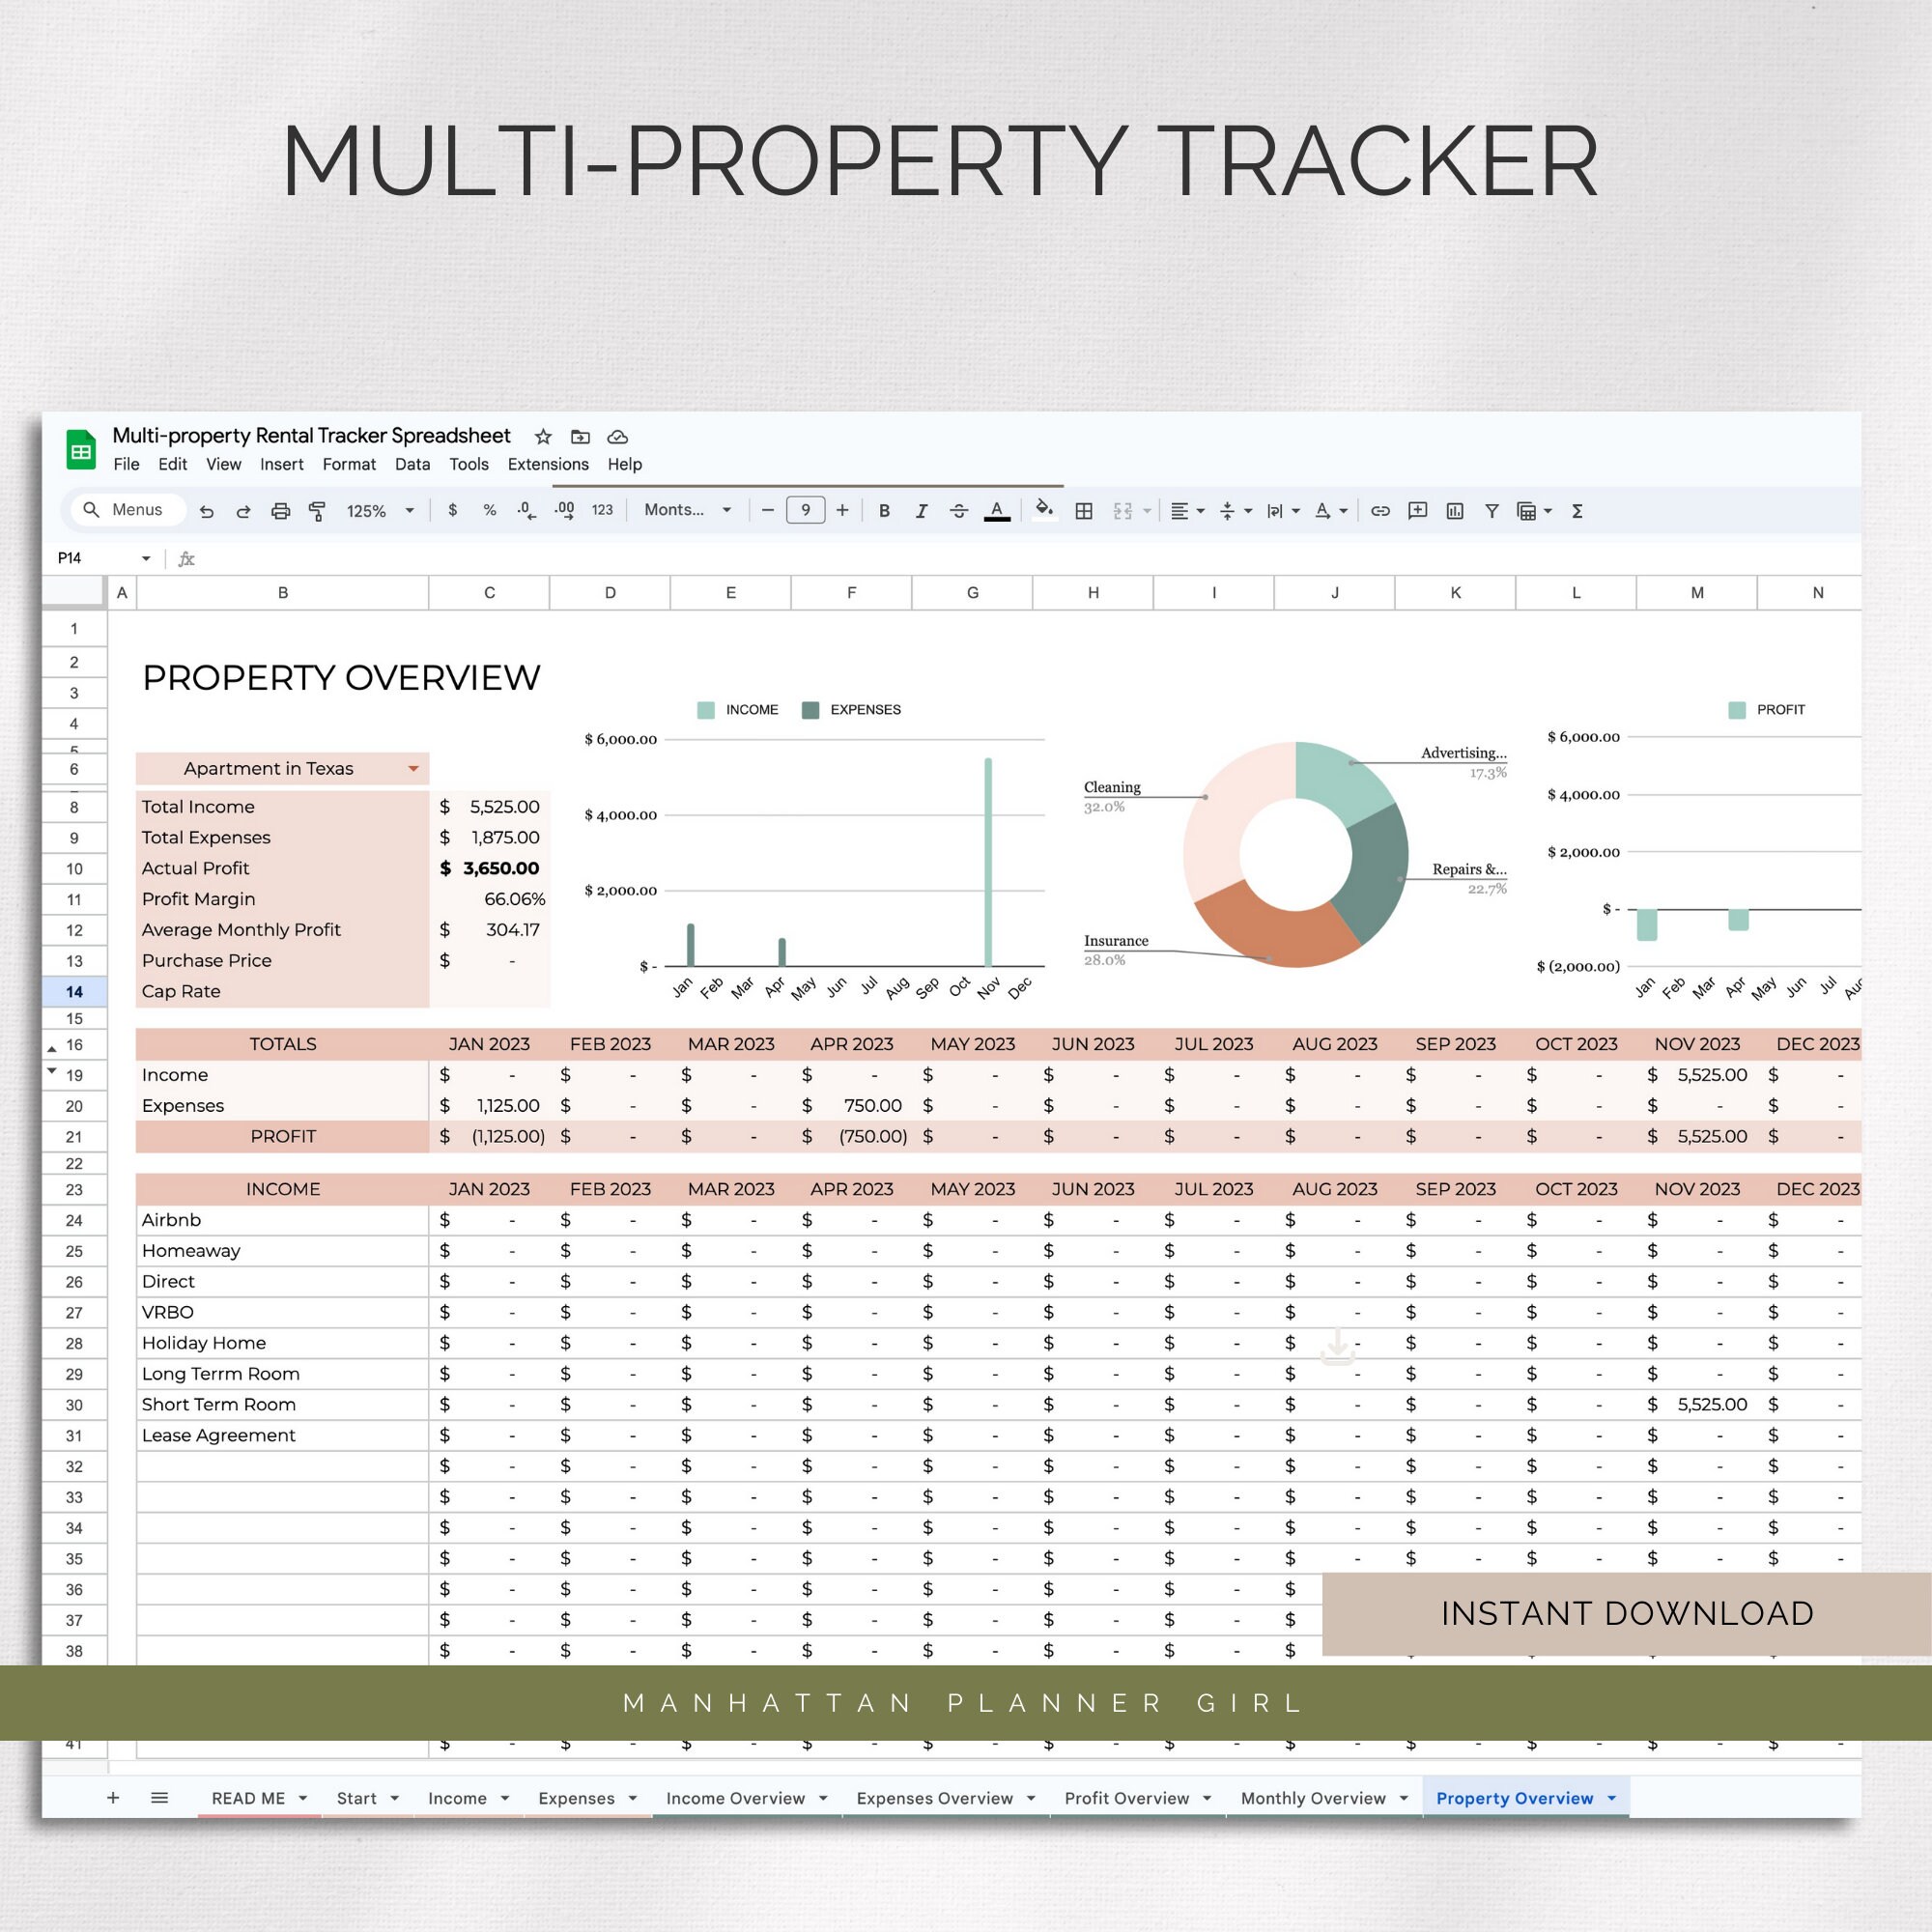Open the zoom level 125% dropdown
This screenshot has height=1932, width=1932.
point(380,511)
